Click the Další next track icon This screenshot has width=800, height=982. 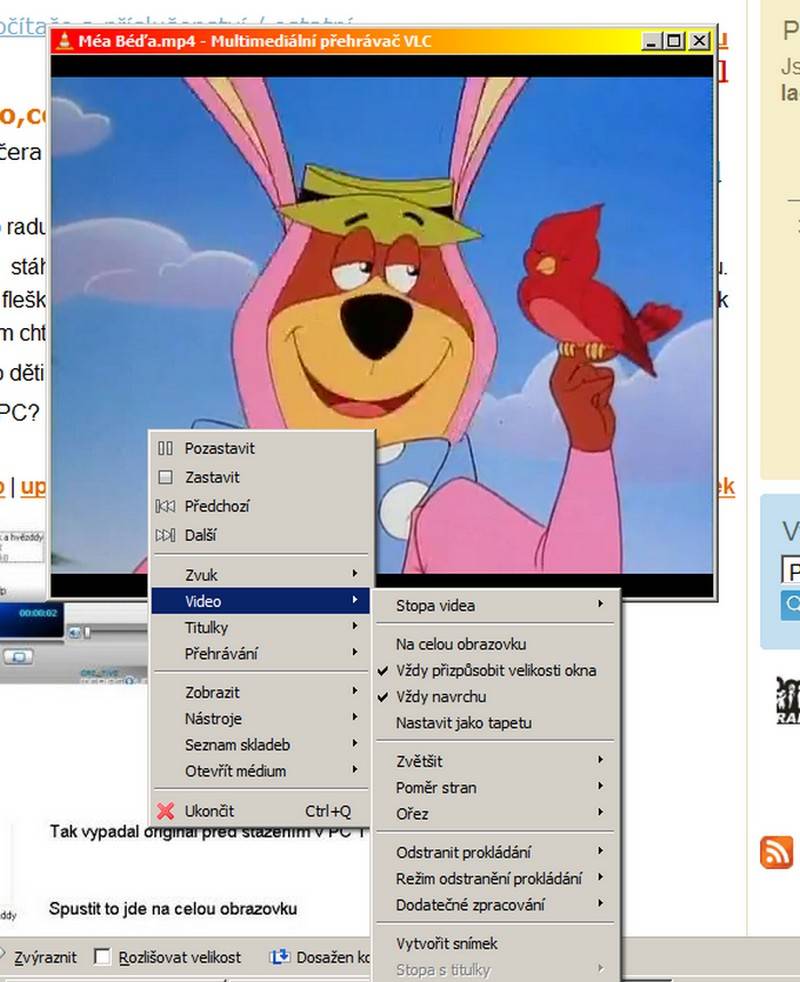pos(165,535)
